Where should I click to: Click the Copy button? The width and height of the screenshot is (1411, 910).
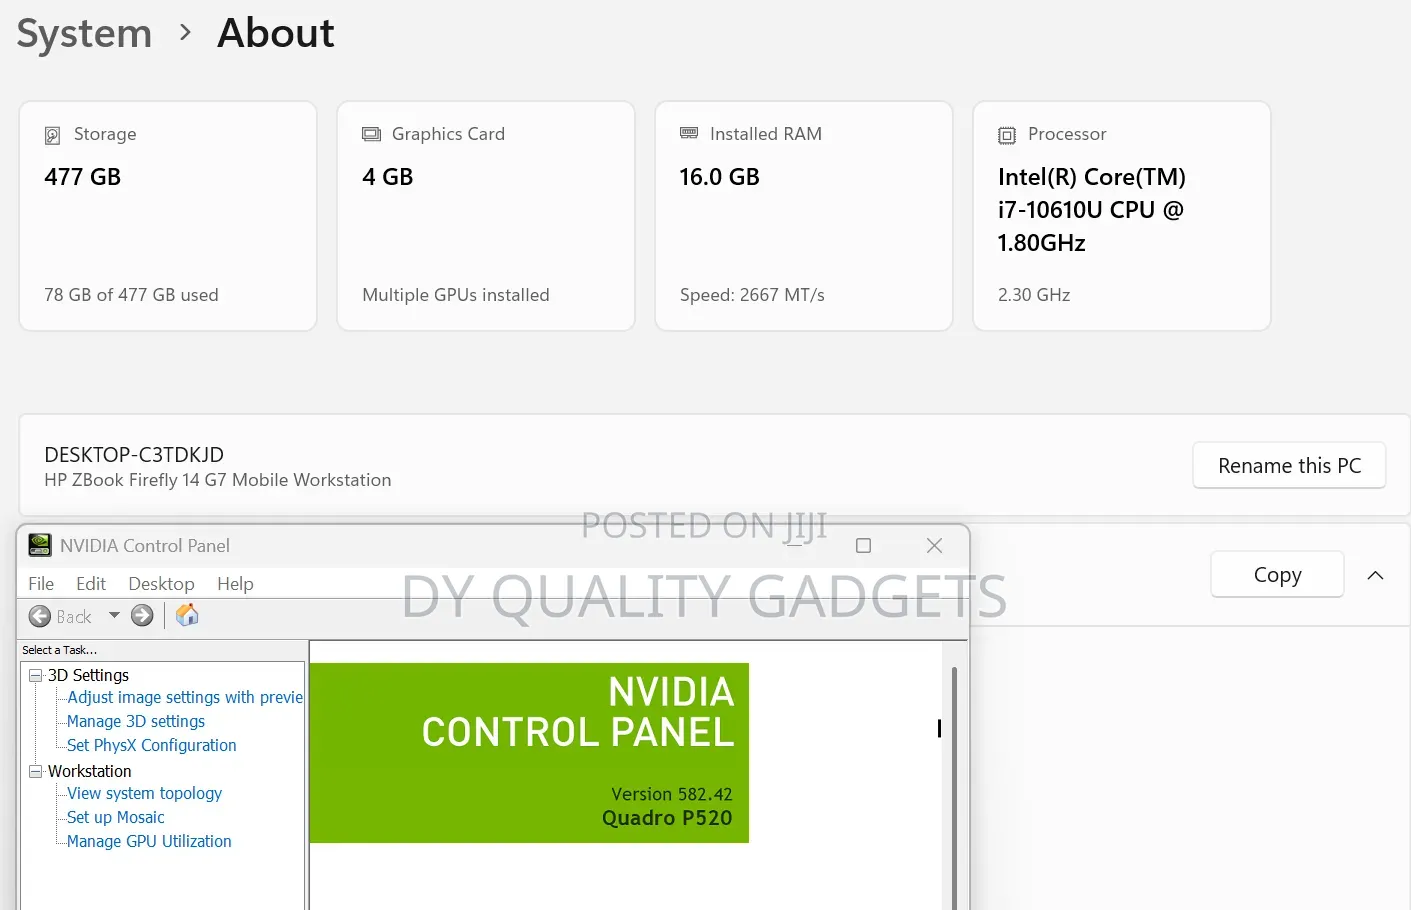pos(1277,575)
